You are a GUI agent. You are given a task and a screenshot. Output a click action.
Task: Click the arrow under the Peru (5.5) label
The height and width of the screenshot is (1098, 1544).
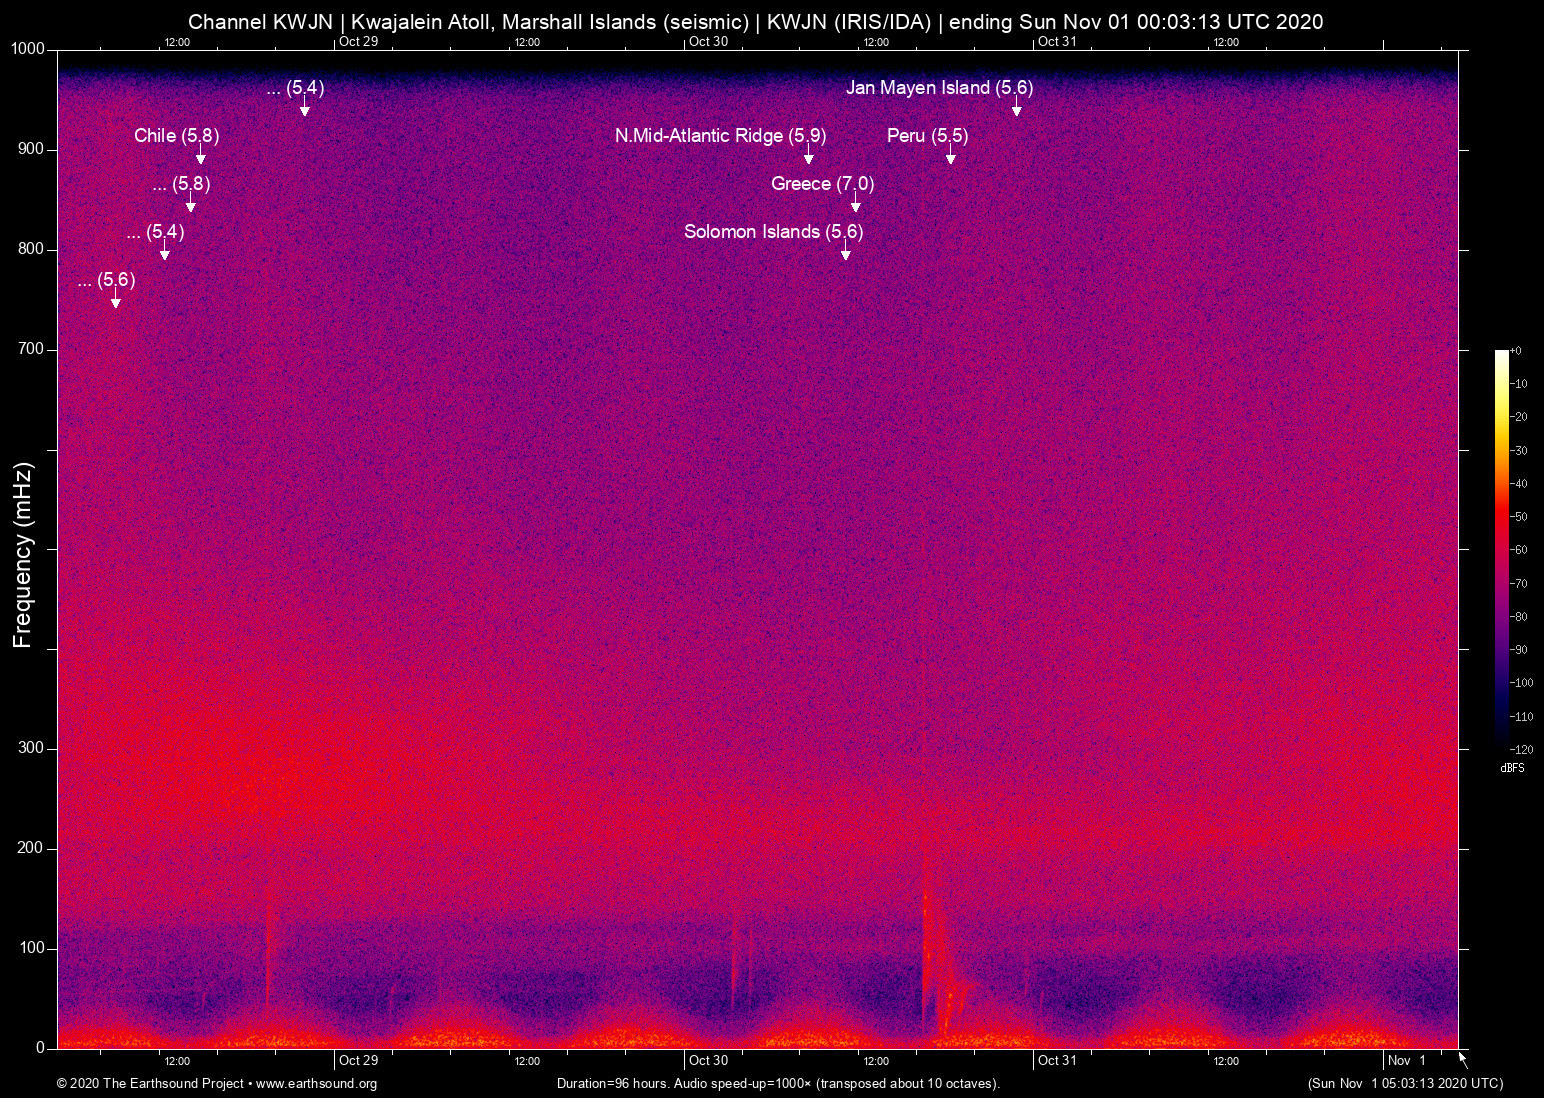(951, 156)
